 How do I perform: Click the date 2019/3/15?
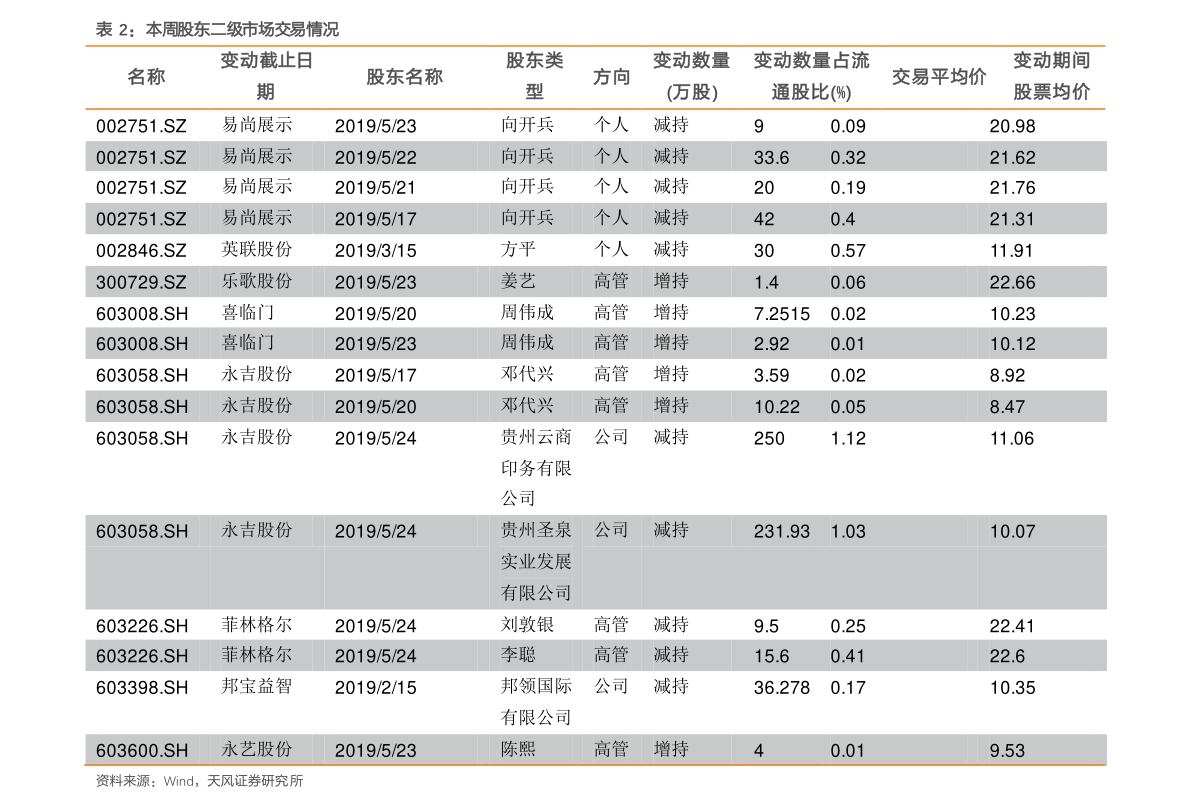click(375, 251)
